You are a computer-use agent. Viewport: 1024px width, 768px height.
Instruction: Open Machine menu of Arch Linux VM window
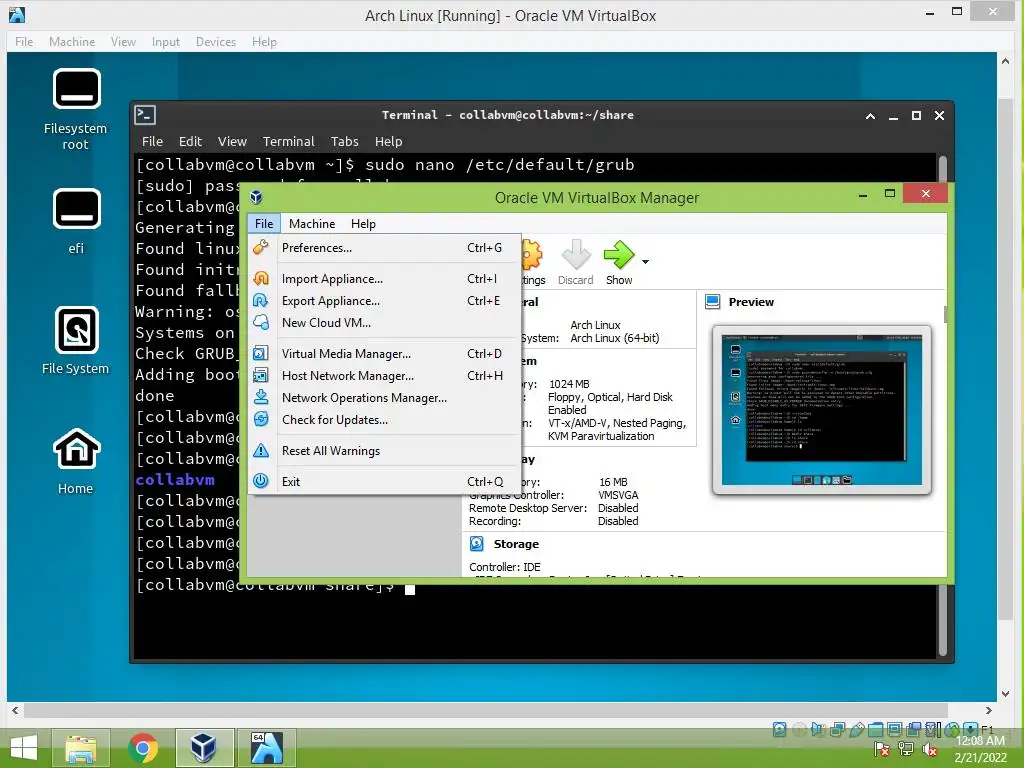click(72, 41)
